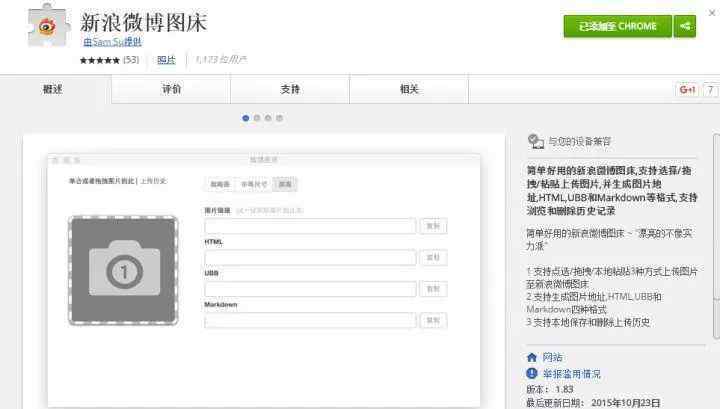Click the Sina Weibo extension logo icon
The width and height of the screenshot is (720, 409).
coord(49,28)
